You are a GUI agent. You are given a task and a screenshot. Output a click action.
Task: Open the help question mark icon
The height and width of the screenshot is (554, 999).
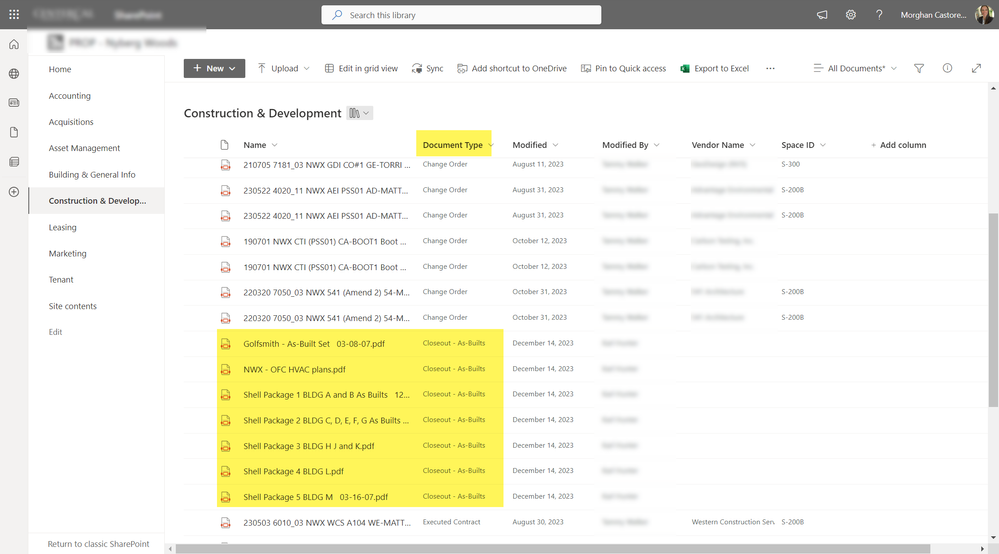[879, 15]
